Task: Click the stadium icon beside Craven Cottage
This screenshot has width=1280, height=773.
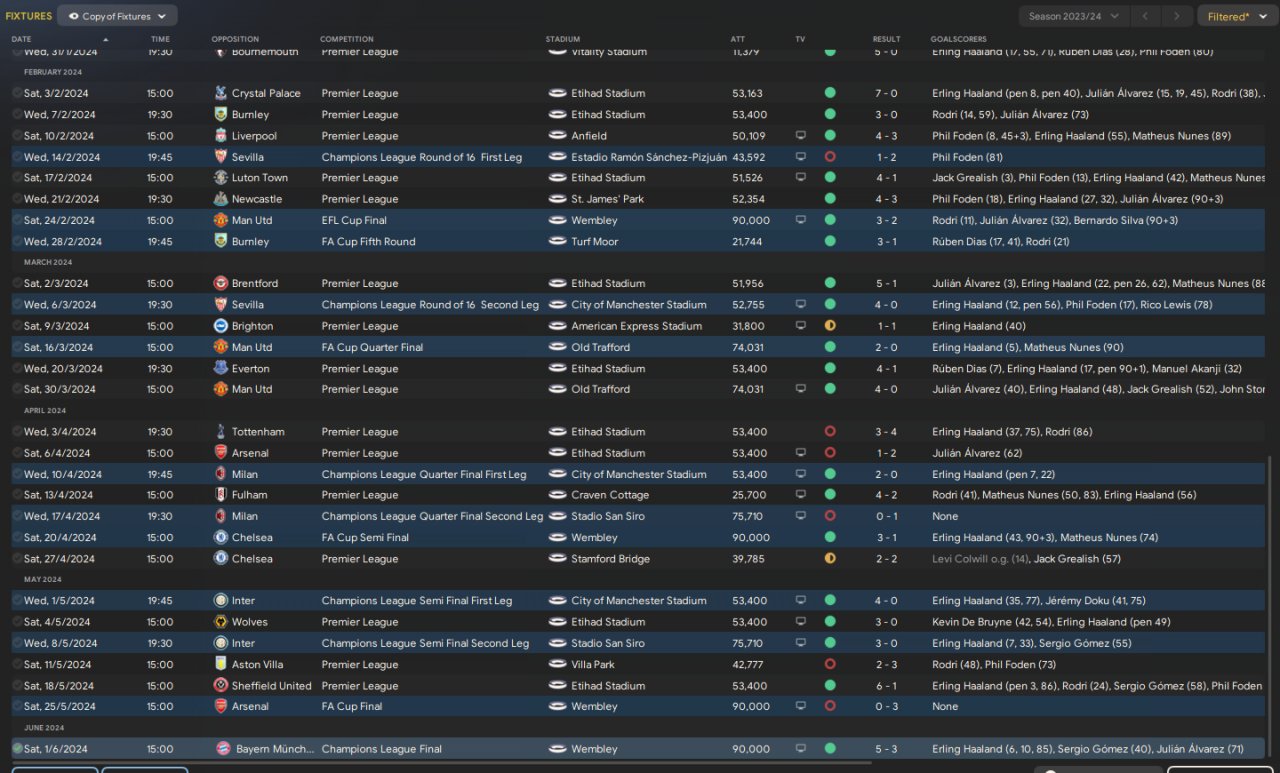Action: pos(557,495)
